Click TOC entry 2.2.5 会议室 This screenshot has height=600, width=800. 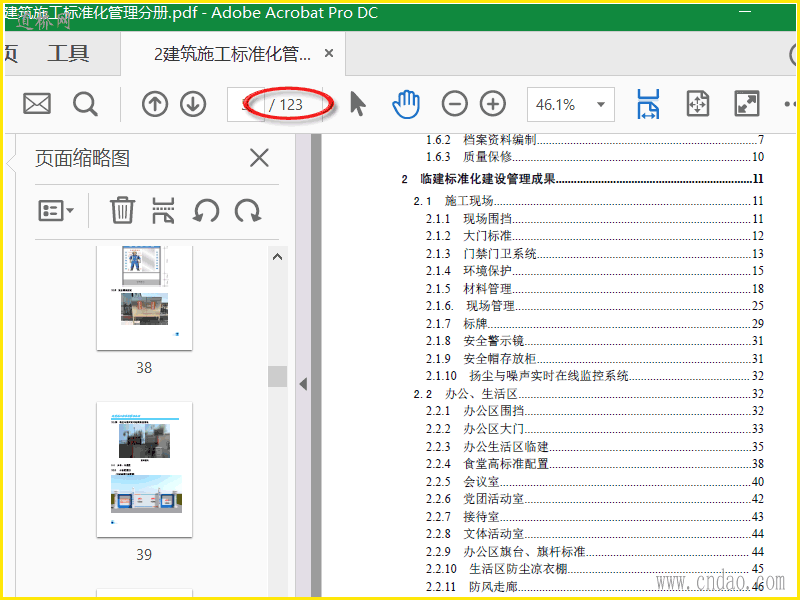tap(595, 481)
